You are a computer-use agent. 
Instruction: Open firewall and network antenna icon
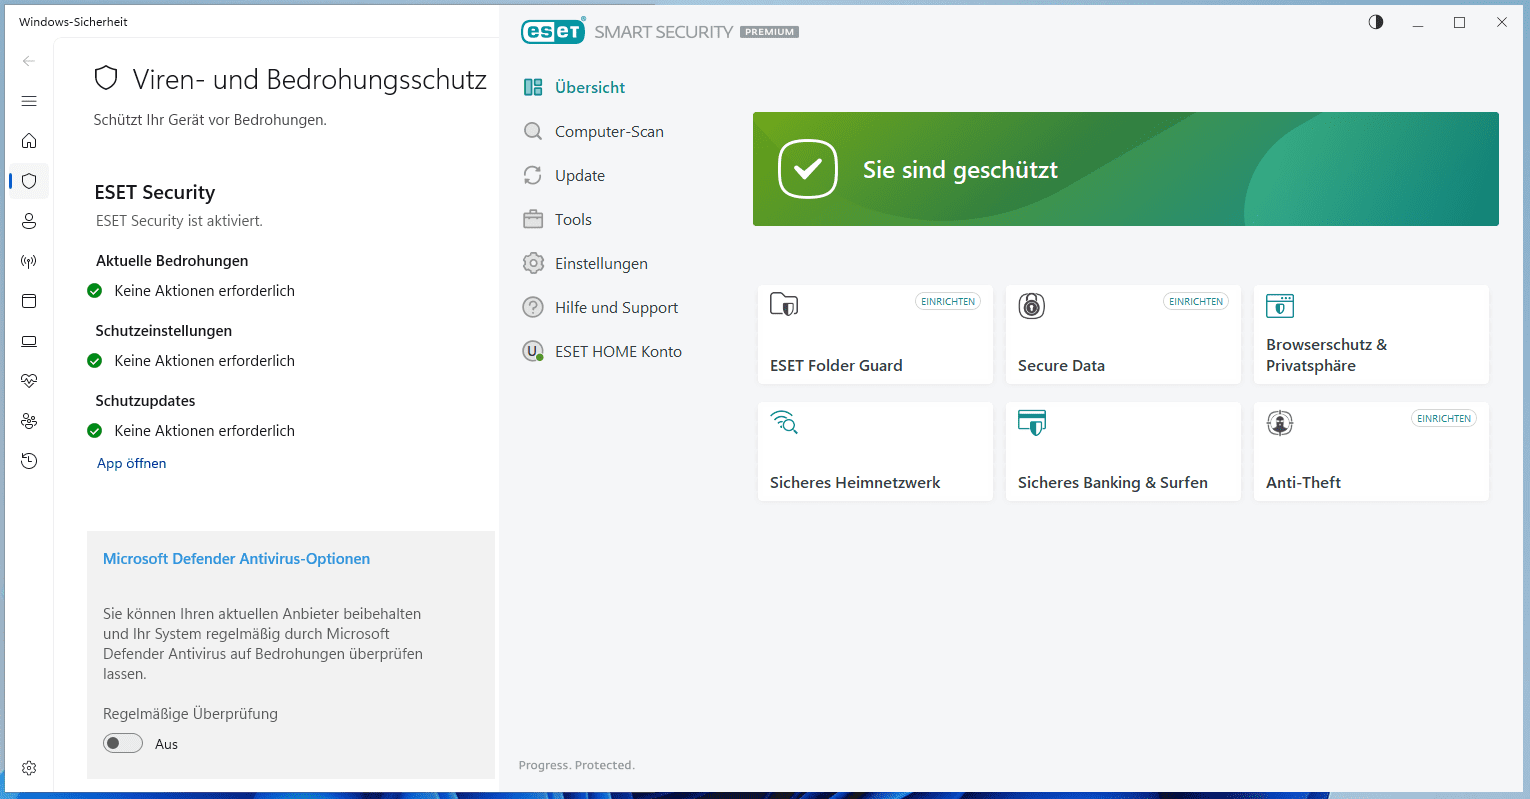pos(29,261)
